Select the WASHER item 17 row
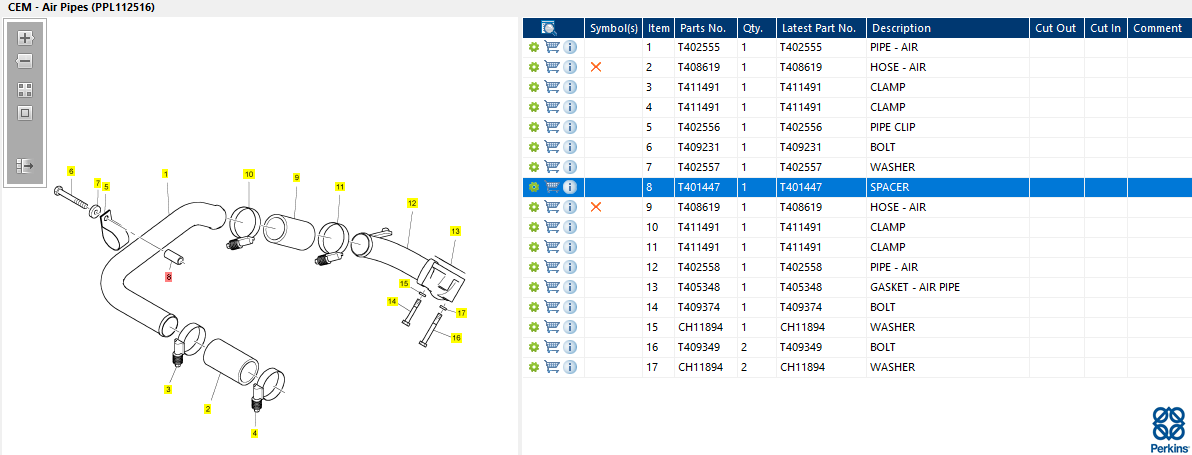 857,367
